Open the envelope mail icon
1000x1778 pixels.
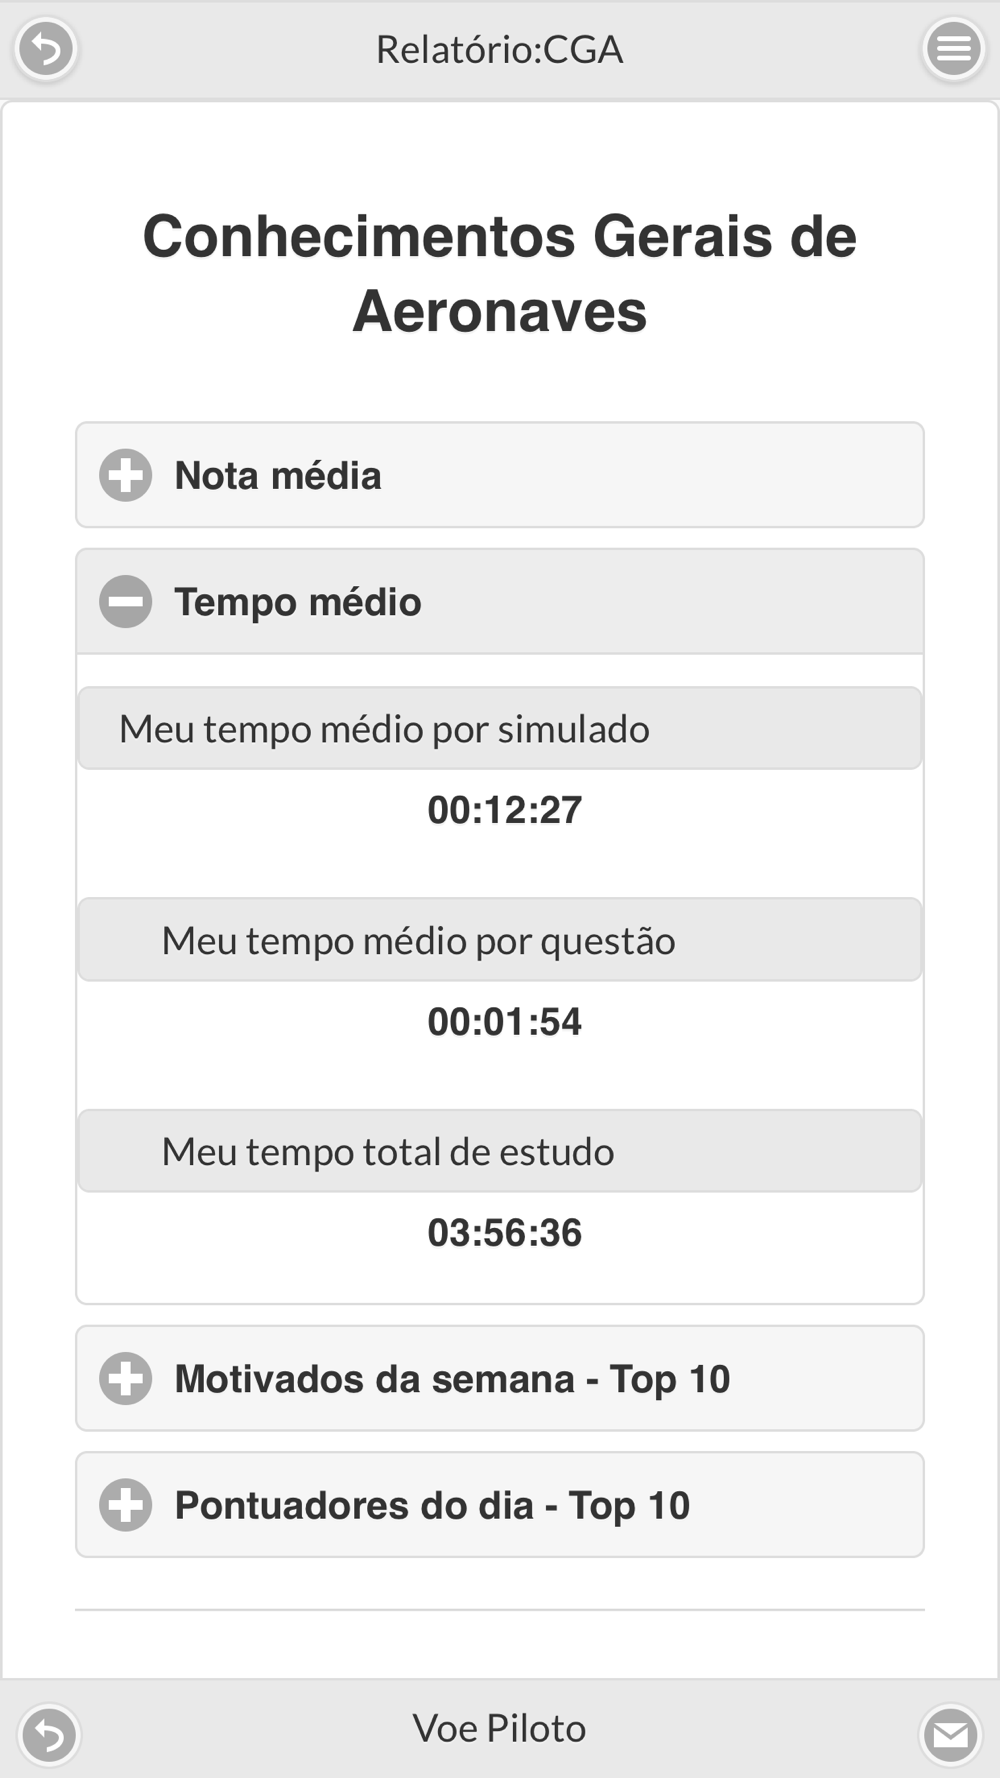click(x=950, y=1734)
